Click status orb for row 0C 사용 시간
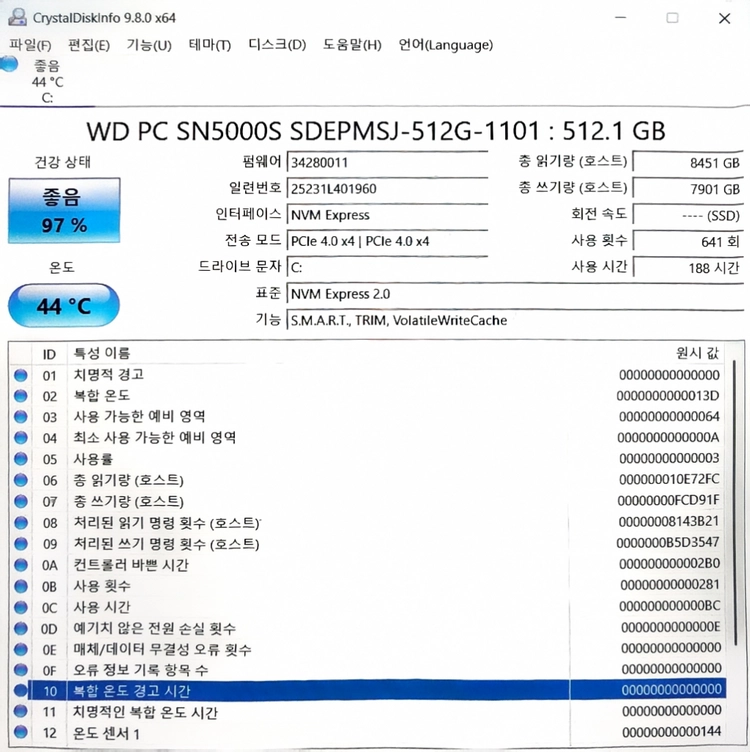The height and width of the screenshot is (752, 750). [x=21, y=607]
